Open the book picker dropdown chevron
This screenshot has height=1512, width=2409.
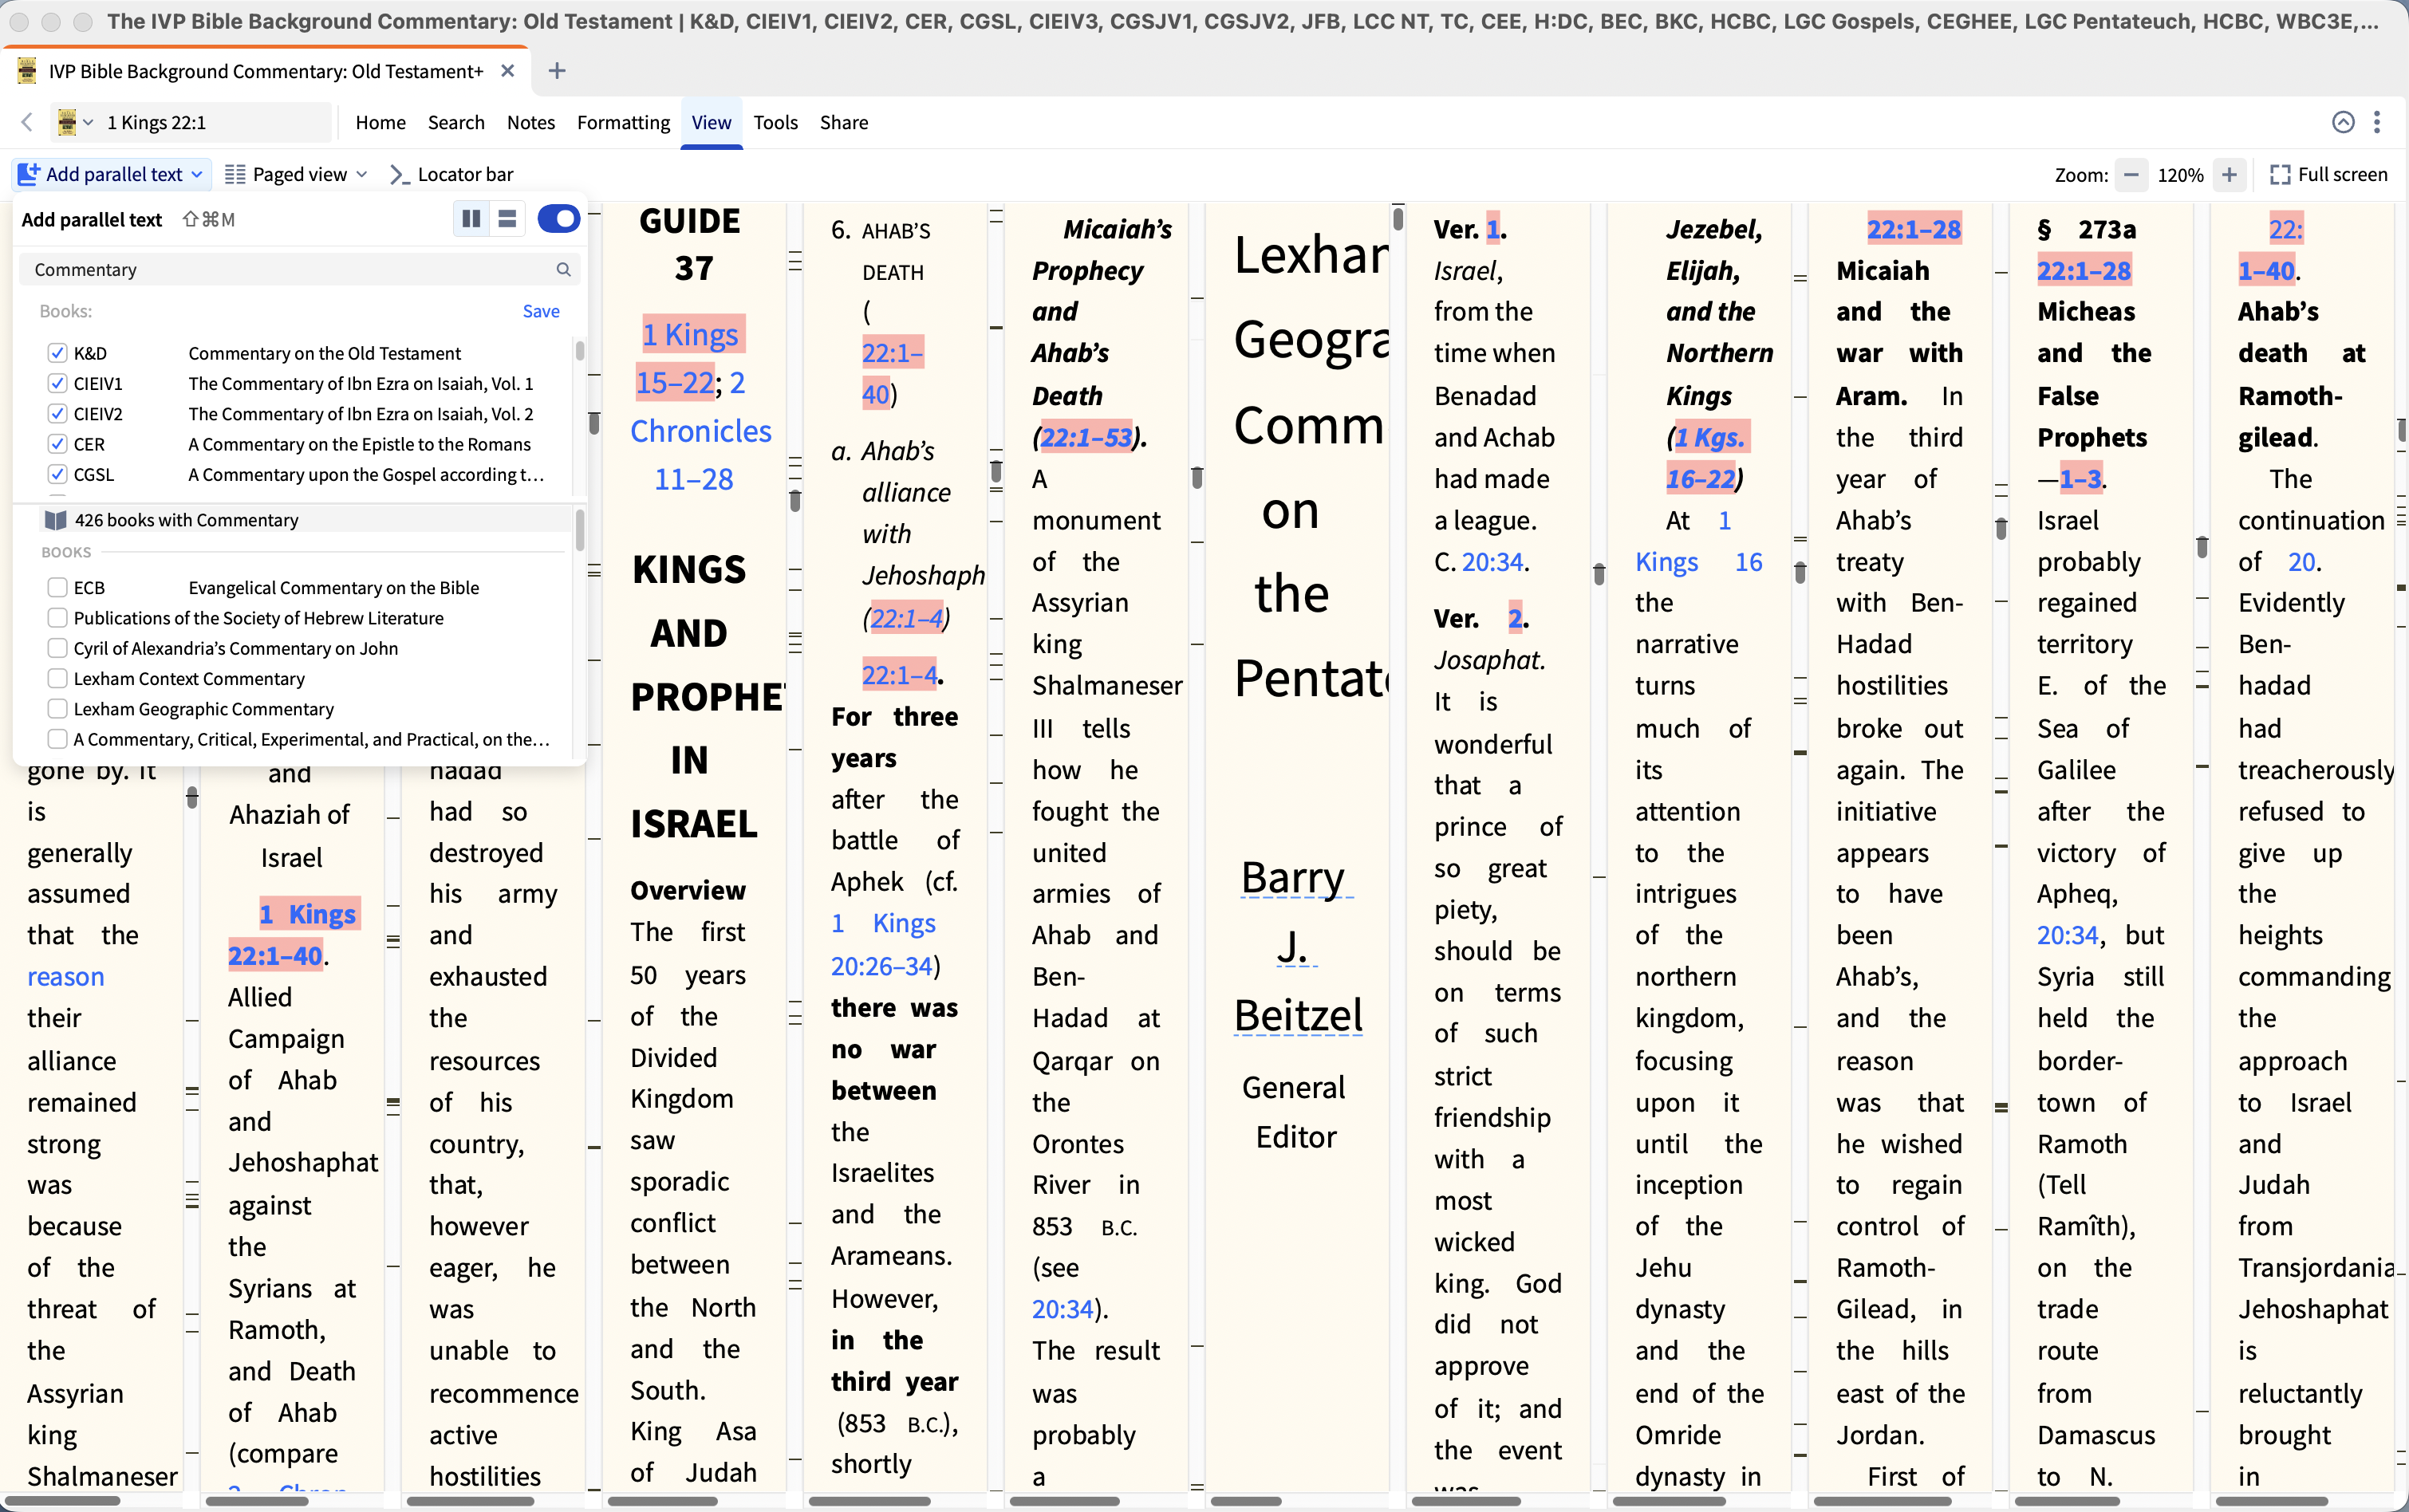pos(88,122)
